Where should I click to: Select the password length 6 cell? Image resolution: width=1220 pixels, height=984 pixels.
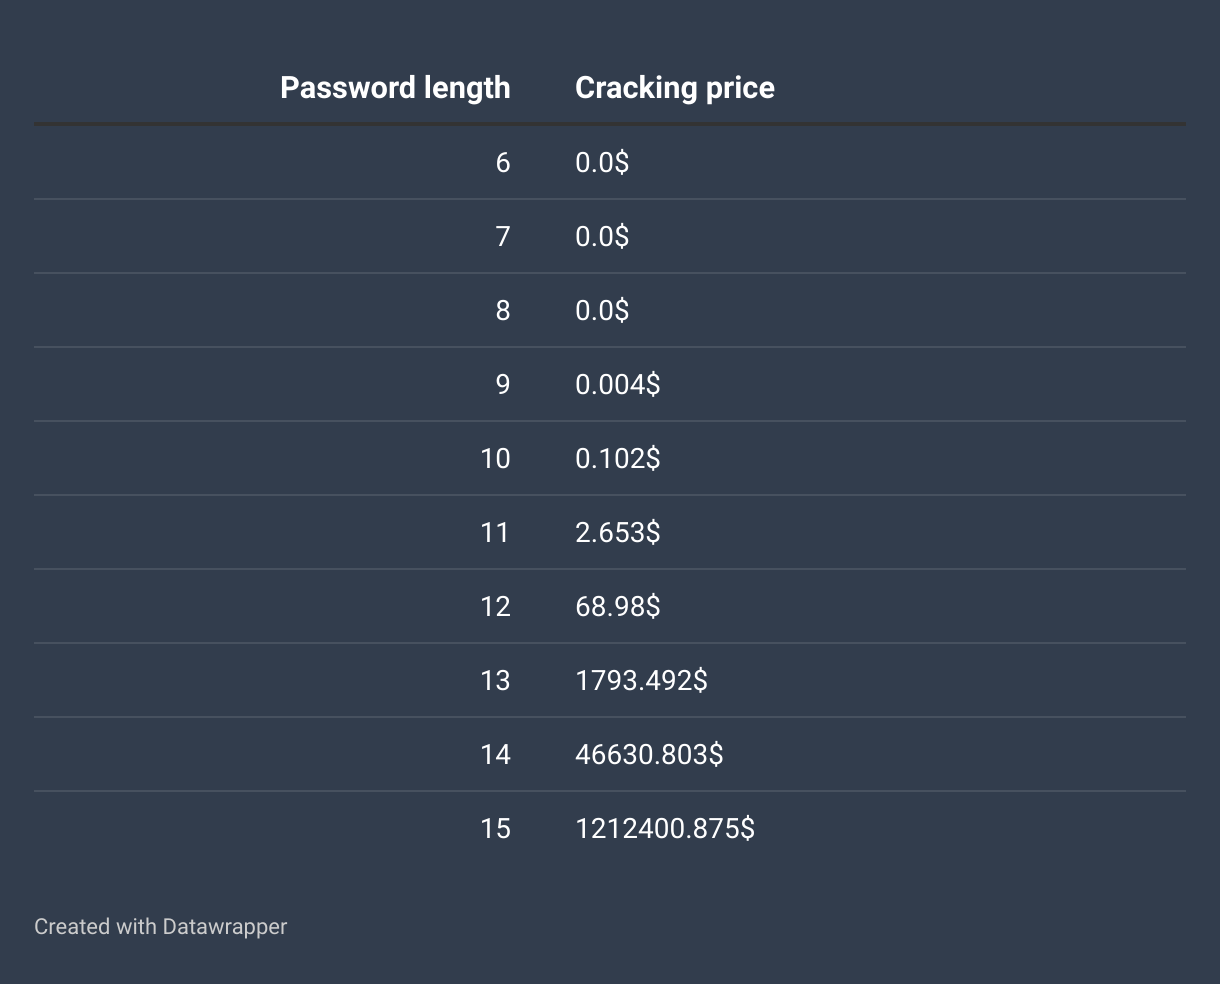click(x=503, y=163)
